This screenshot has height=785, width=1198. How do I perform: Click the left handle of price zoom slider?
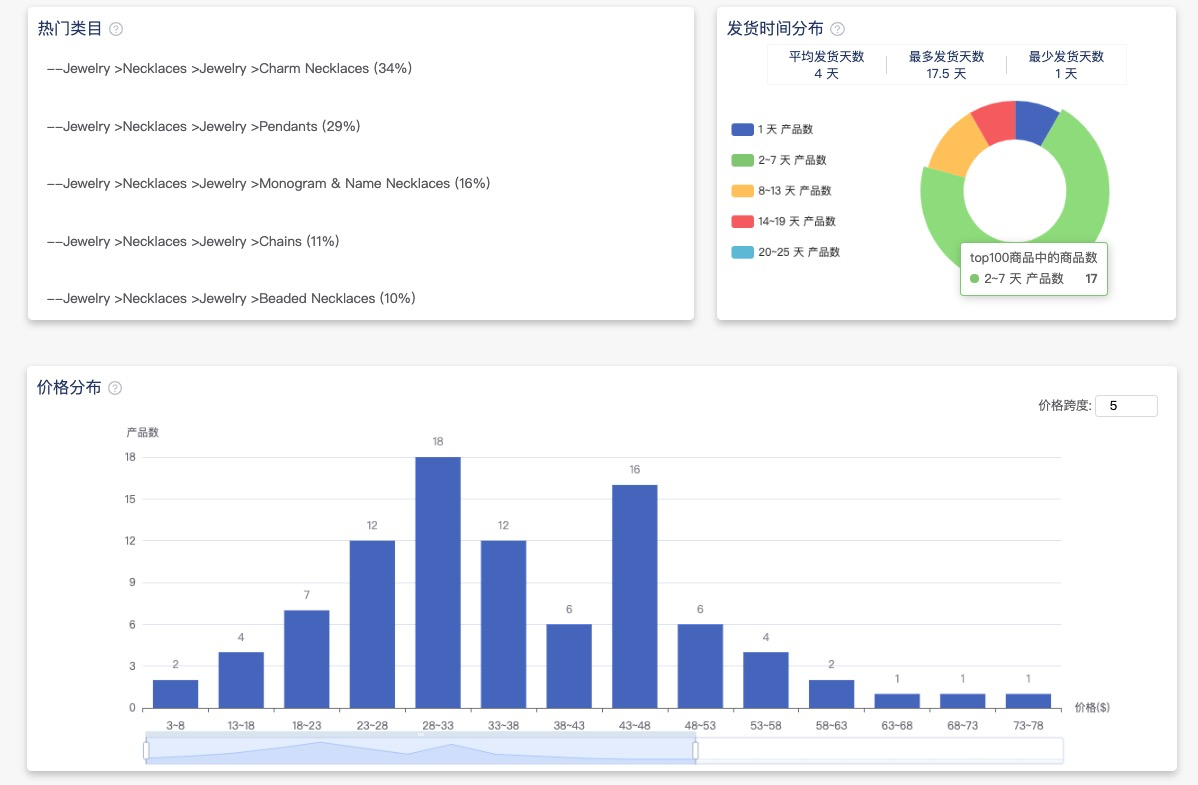pyautogui.click(x=146, y=750)
